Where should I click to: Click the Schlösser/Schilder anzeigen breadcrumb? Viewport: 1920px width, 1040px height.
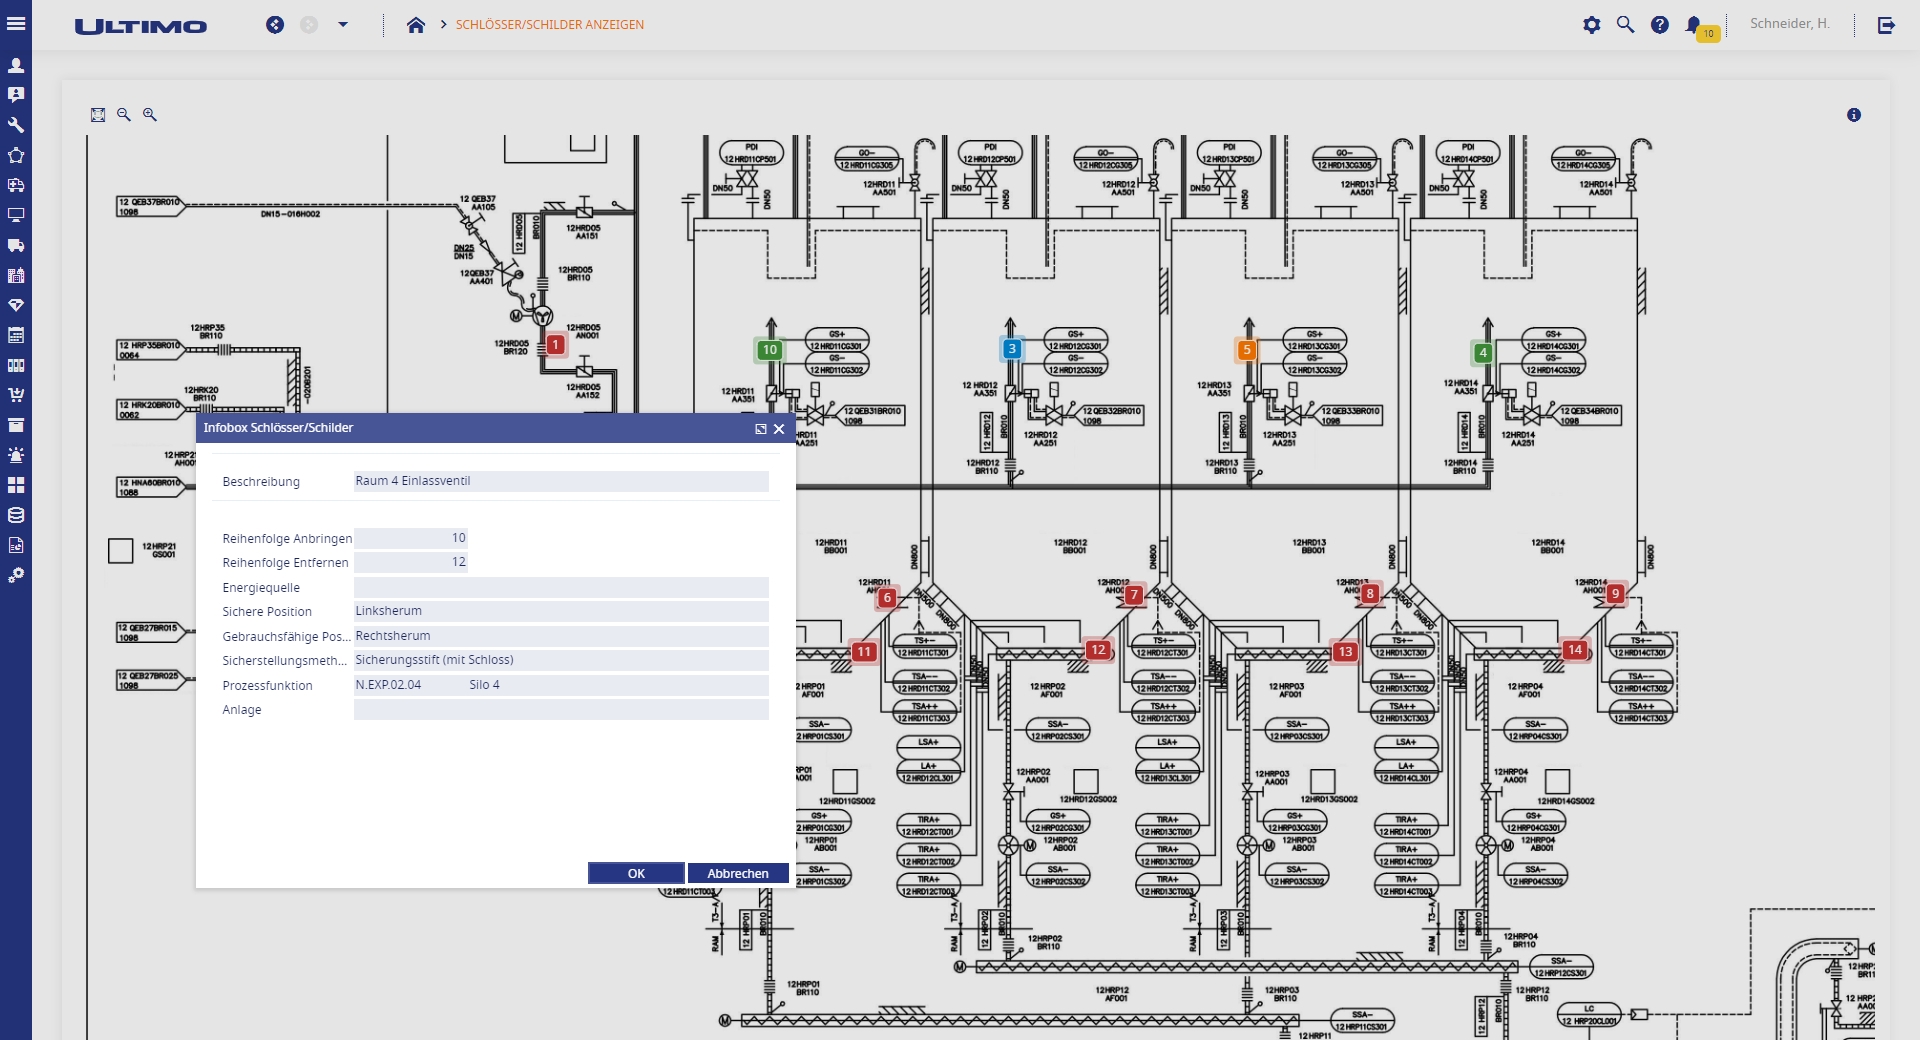pos(550,25)
